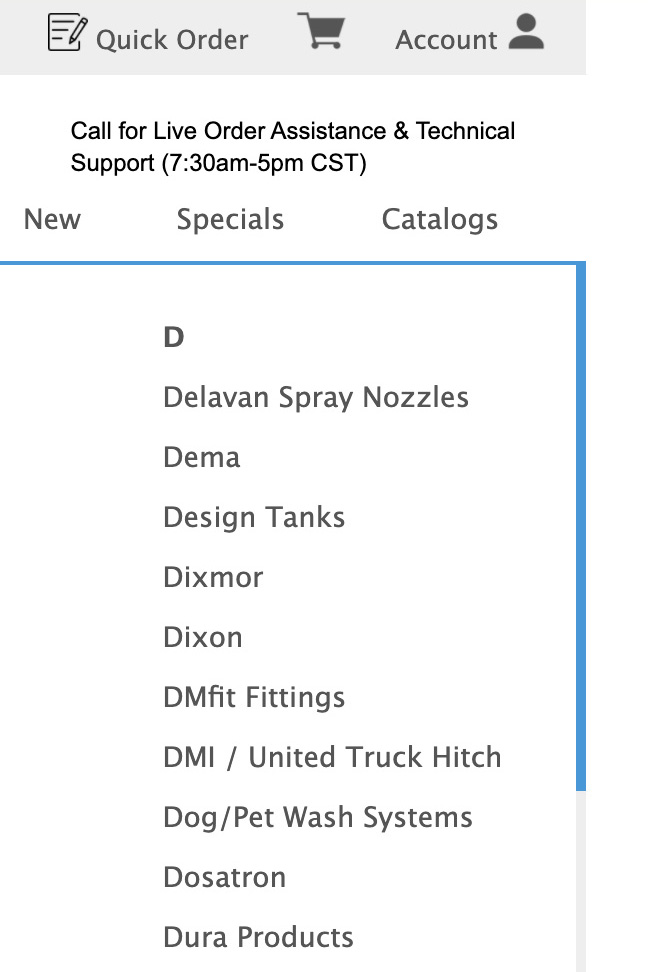This screenshot has height=972, width=648.
Task: Select the Dosatron brand link
Action: 225,877
